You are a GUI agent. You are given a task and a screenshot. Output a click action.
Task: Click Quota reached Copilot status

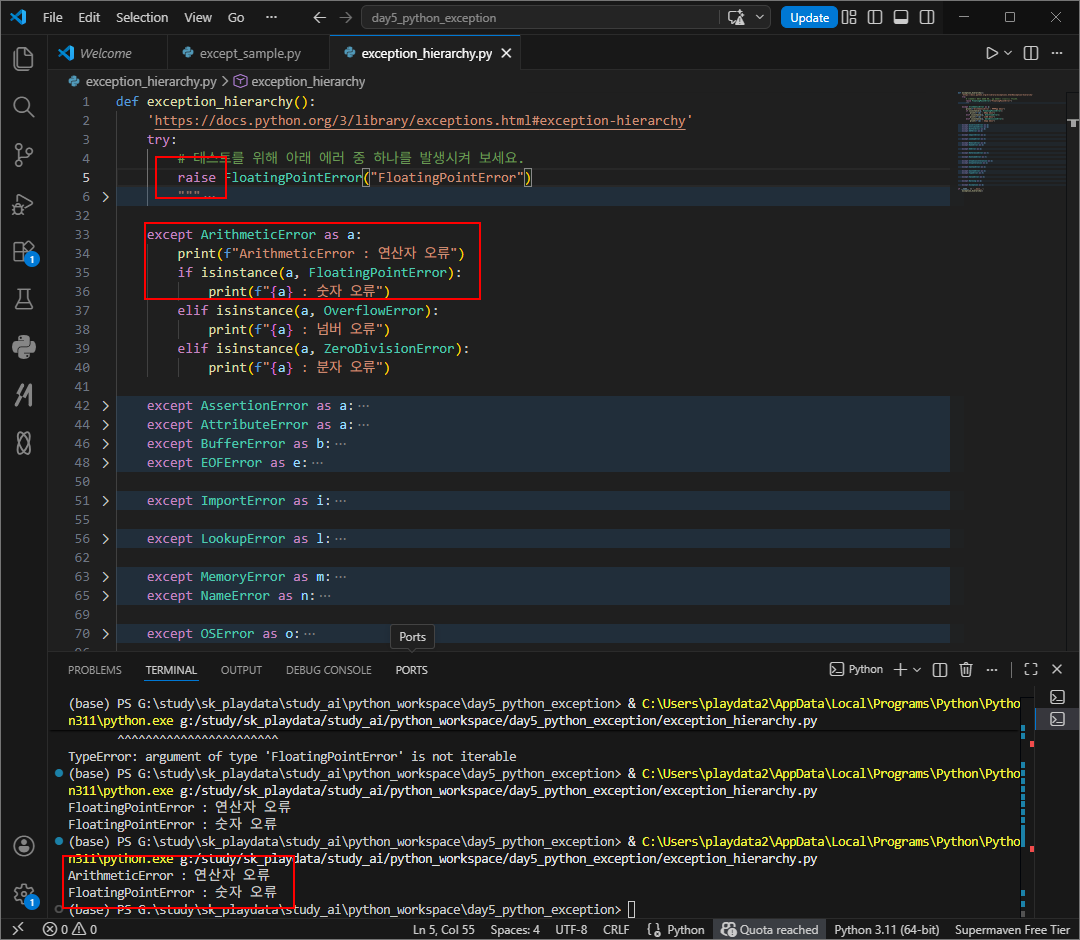(769, 929)
